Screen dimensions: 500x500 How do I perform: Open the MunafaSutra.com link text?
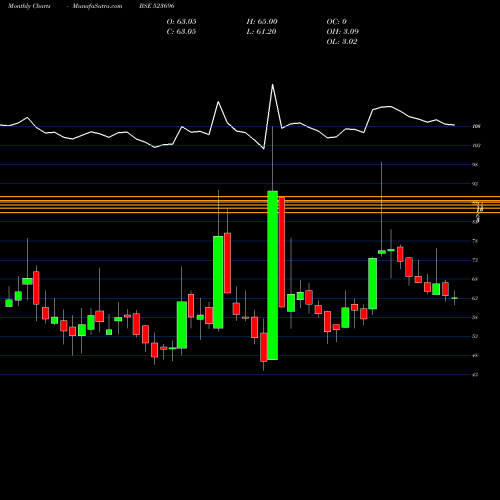[x=97, y=6]
